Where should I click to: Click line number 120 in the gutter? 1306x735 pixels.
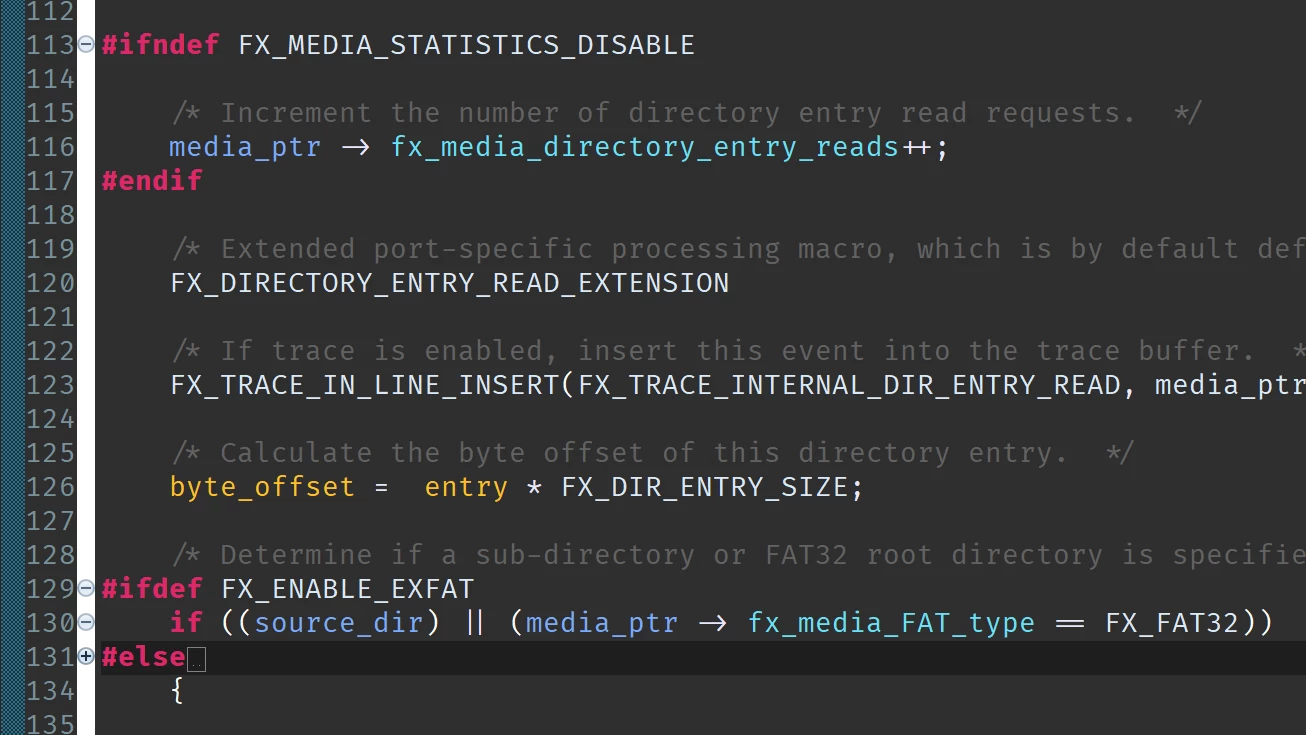51,283
